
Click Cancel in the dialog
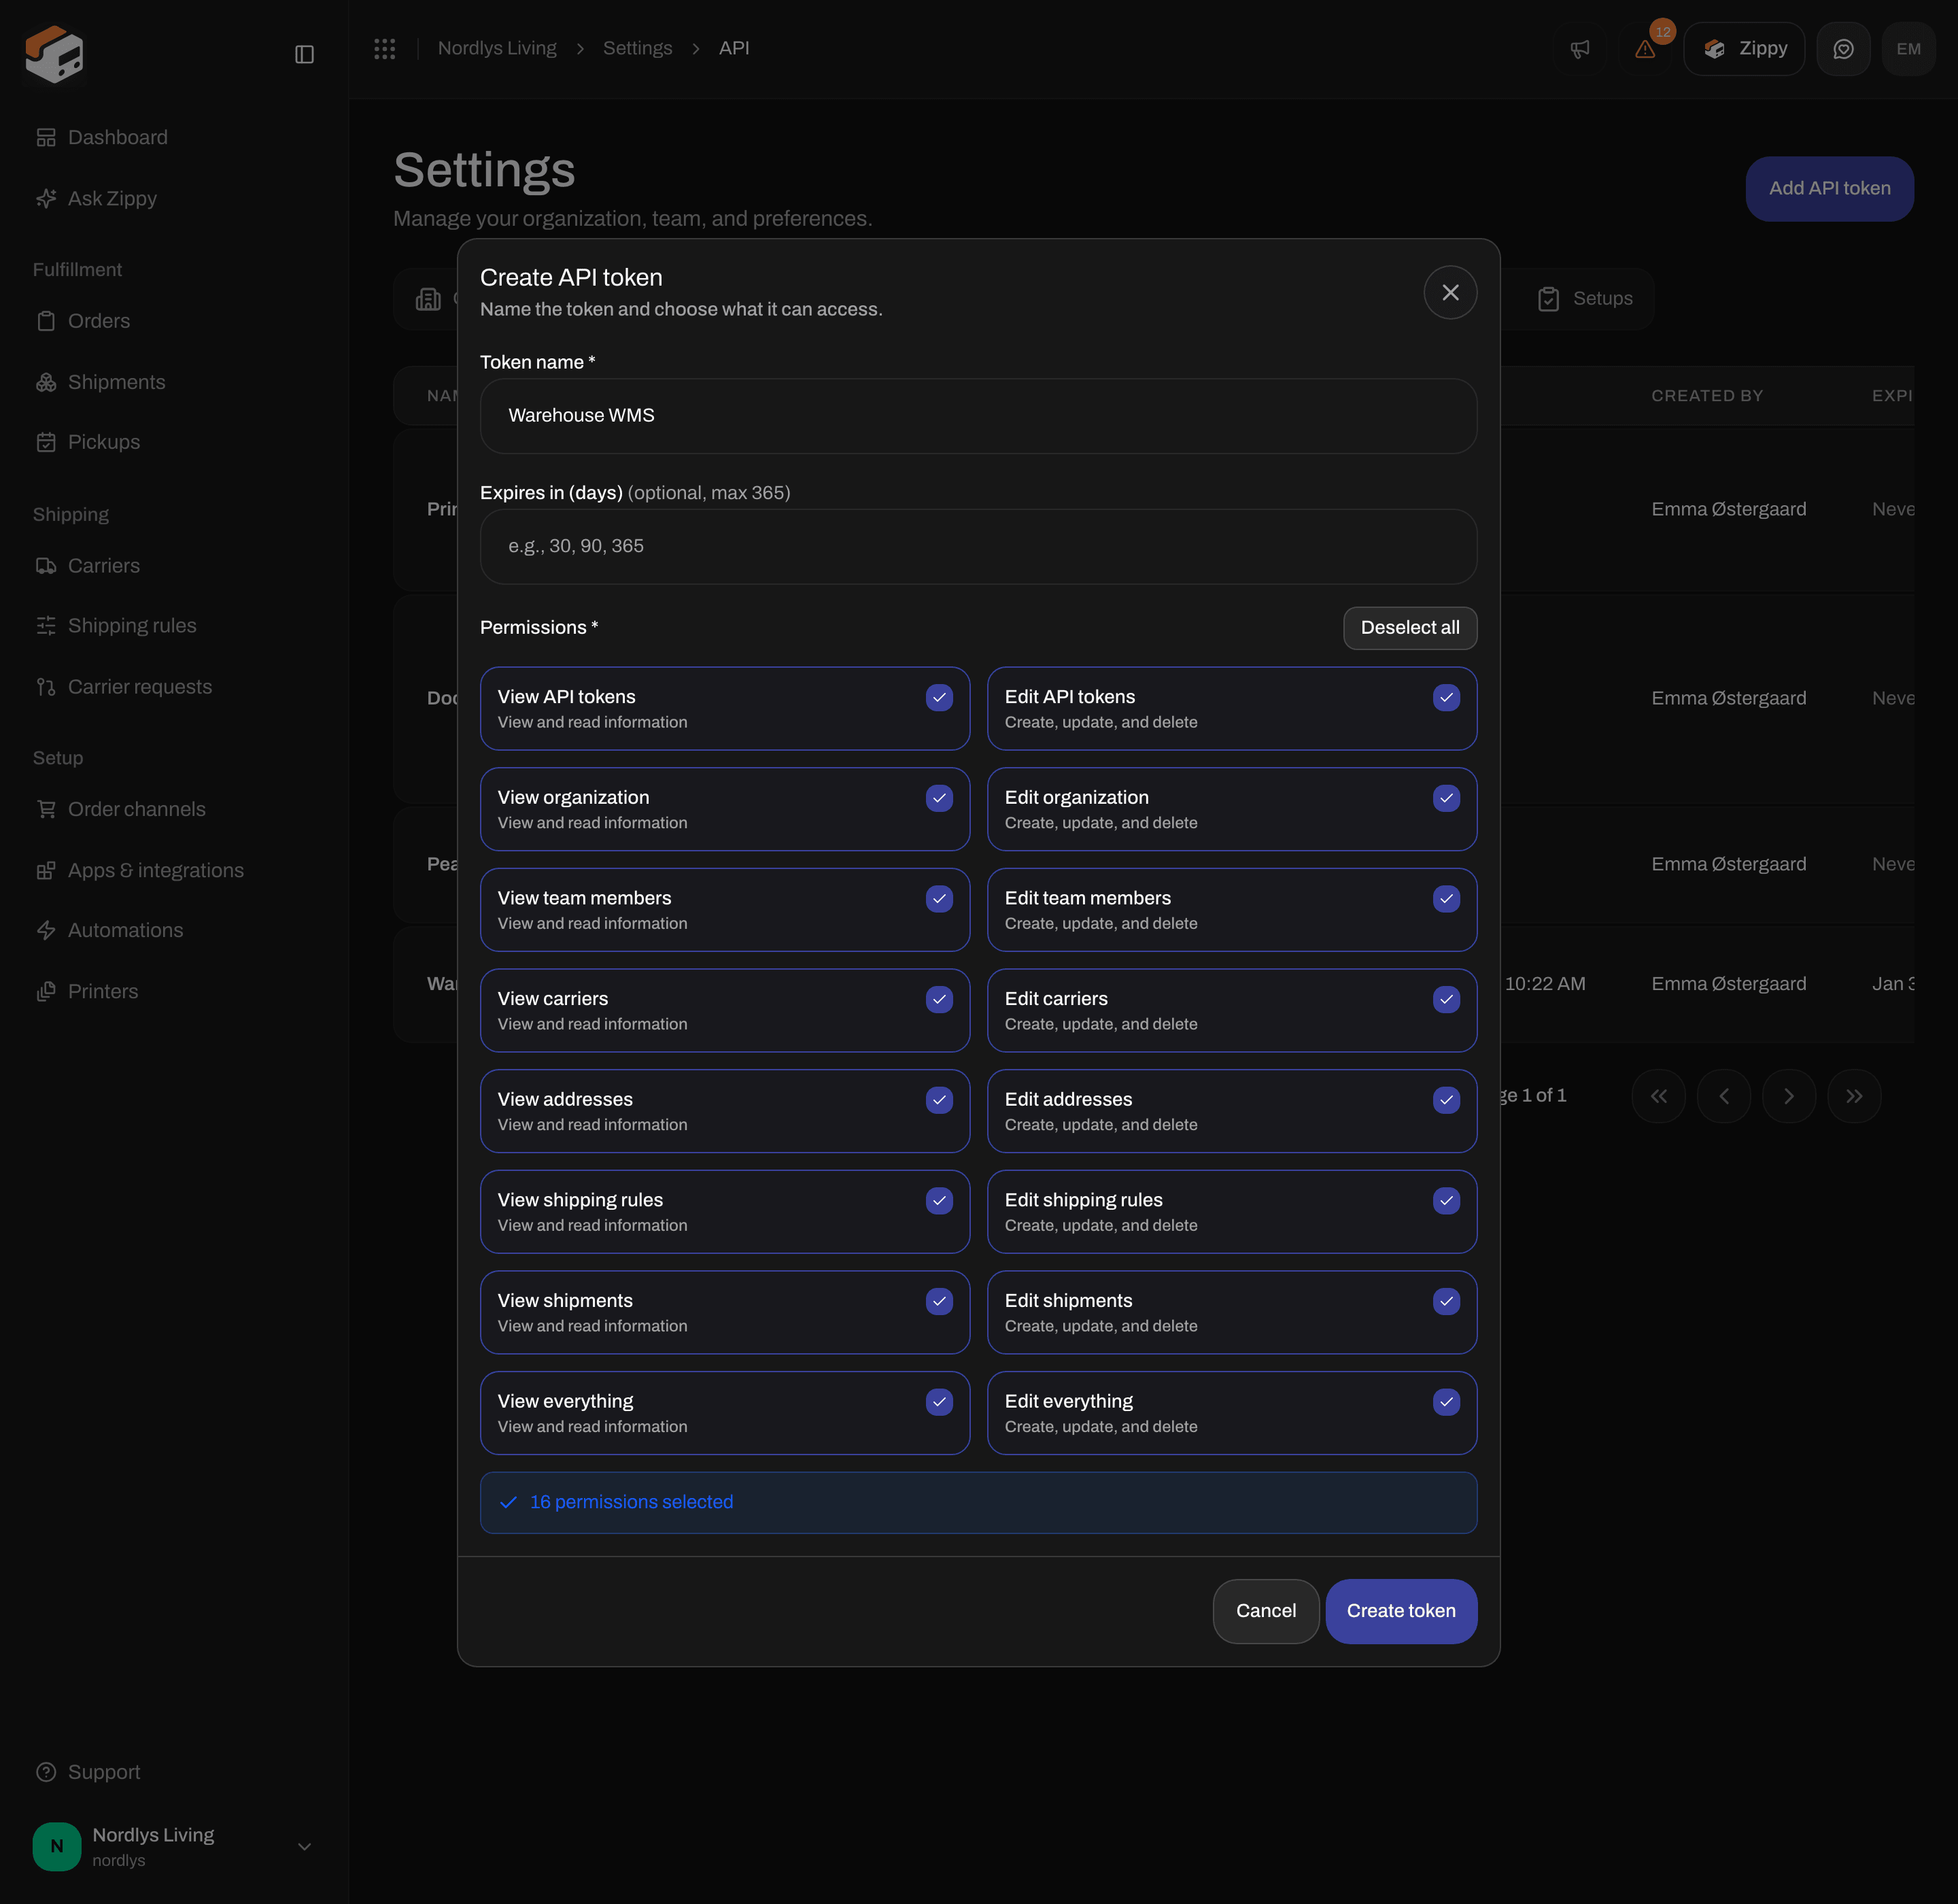[x=1266, y=1611]
